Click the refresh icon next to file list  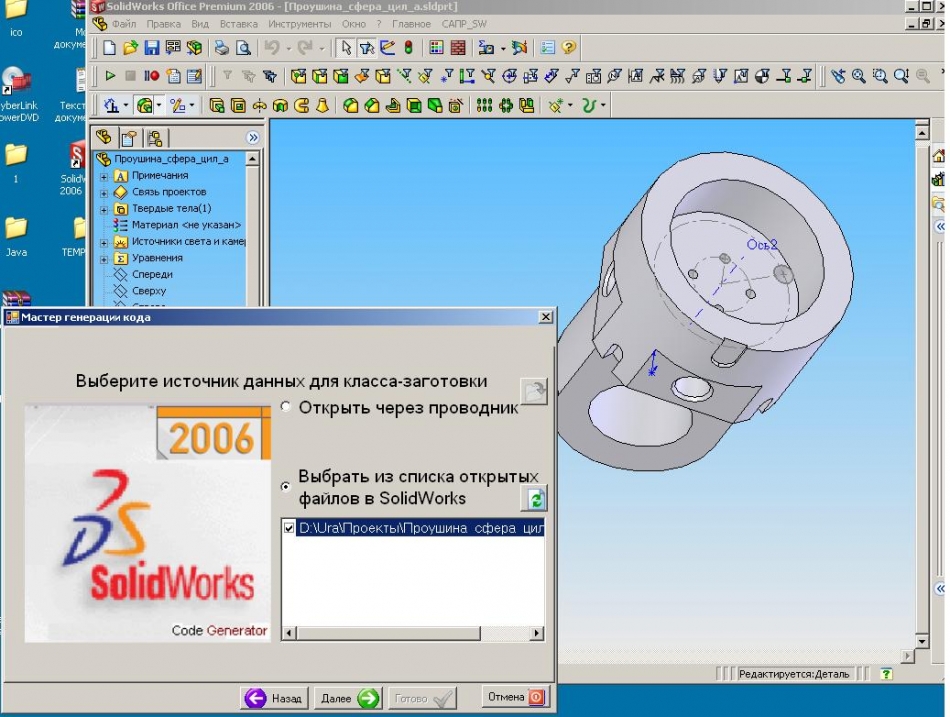click(x=536, y=499)
